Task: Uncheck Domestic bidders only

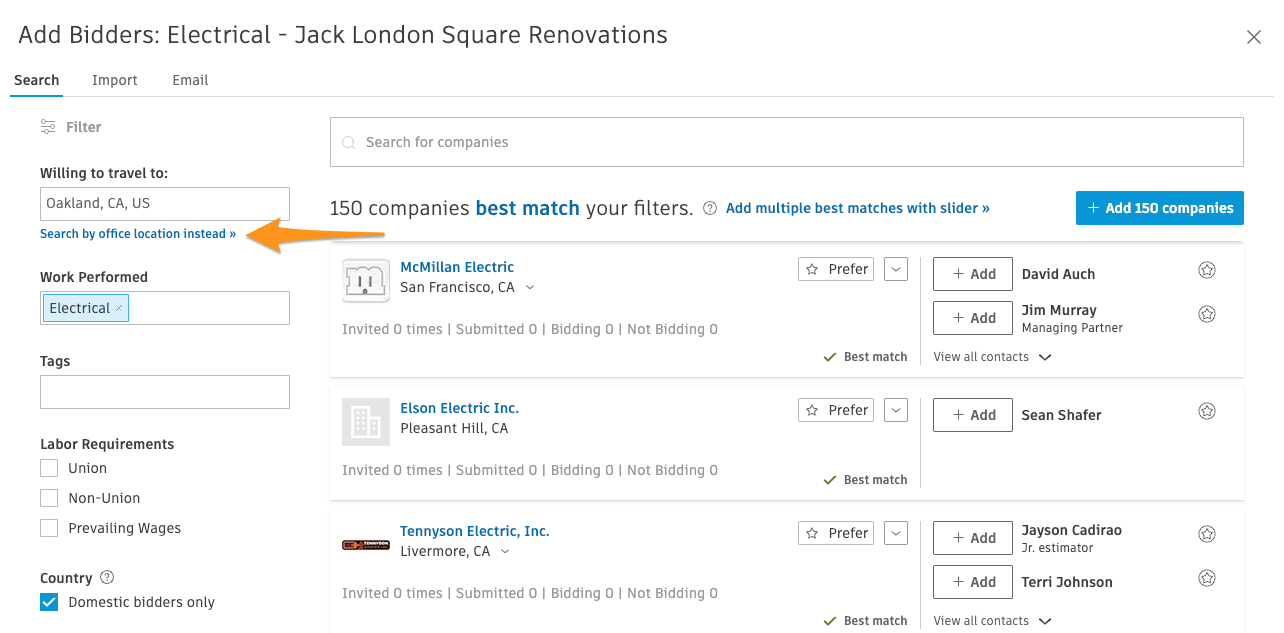Action: coord(48,601)
